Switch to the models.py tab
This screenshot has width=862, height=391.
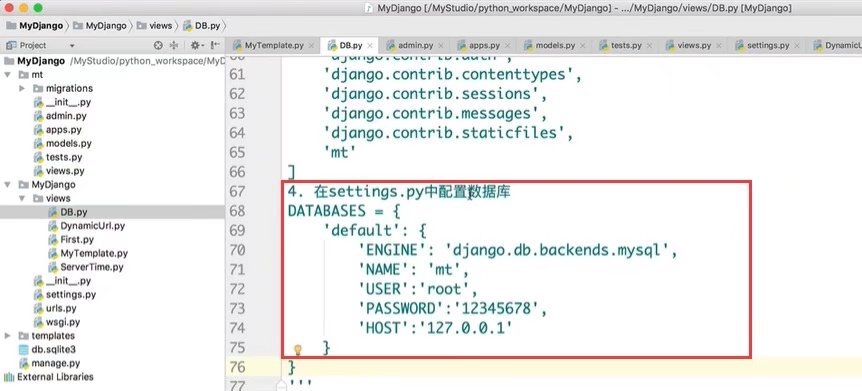pyautogui.click(x=555, y=45)
